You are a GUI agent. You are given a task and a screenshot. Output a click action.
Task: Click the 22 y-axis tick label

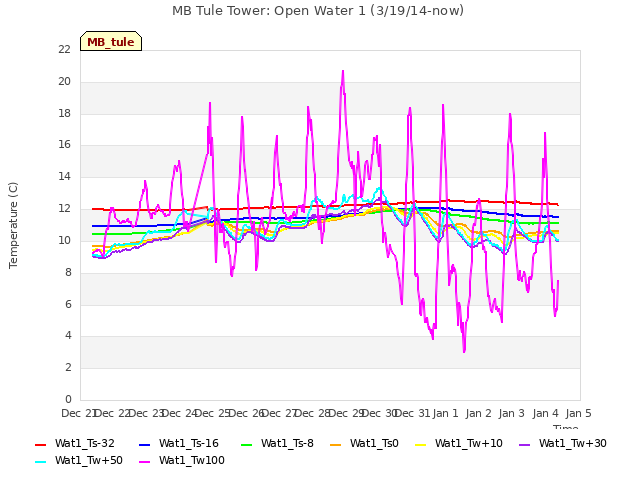(64, 49)
